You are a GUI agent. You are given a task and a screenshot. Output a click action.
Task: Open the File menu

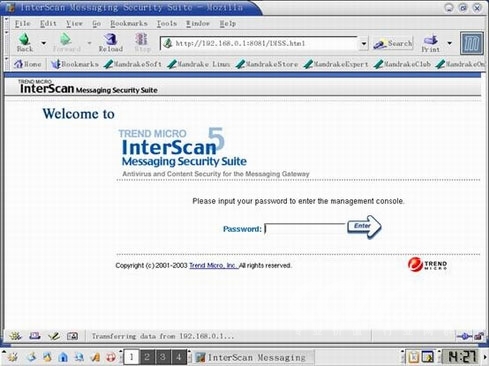tap(23, 23)
